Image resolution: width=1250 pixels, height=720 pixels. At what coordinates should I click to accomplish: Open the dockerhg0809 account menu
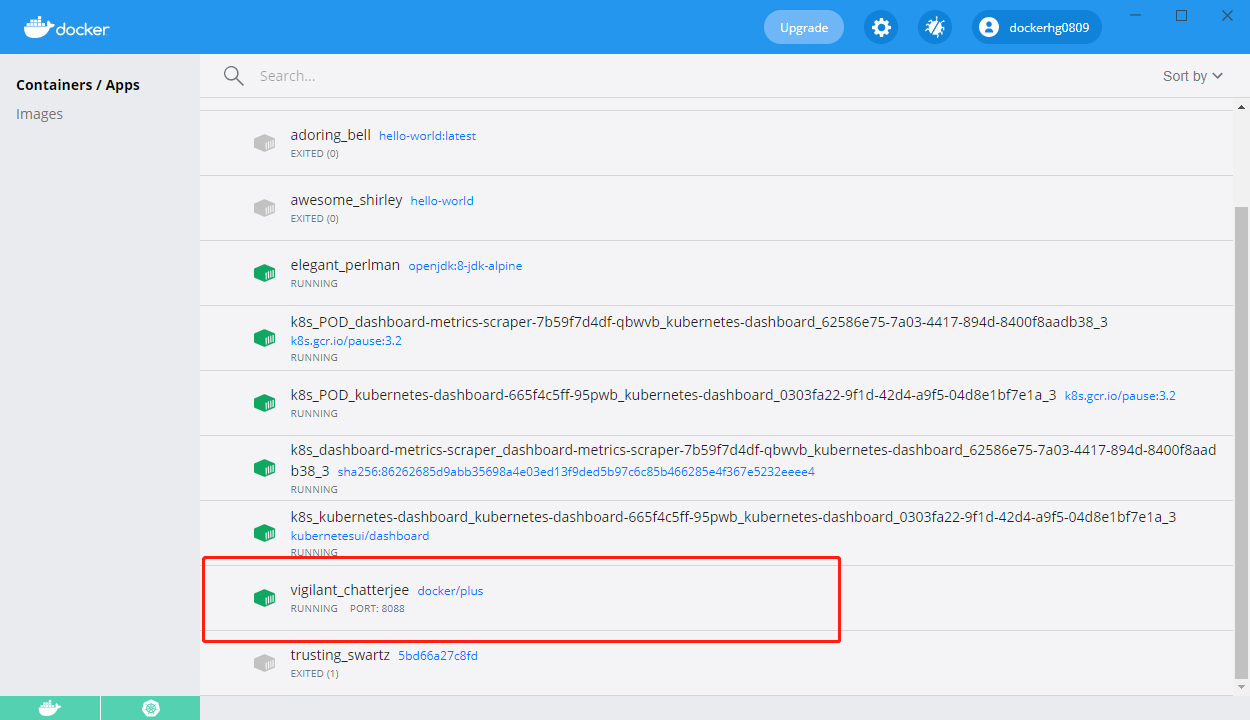coord(1036,27)
